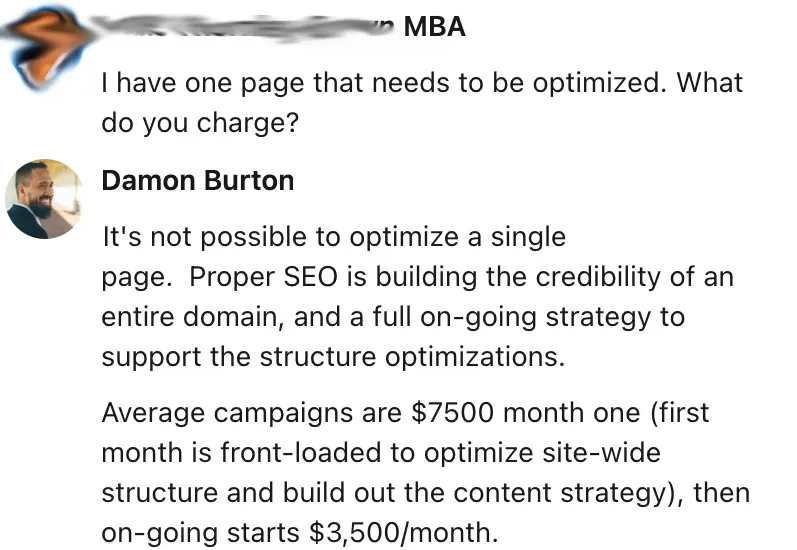
Task: Open the Damon Burton name link
Action: [198, 181]
